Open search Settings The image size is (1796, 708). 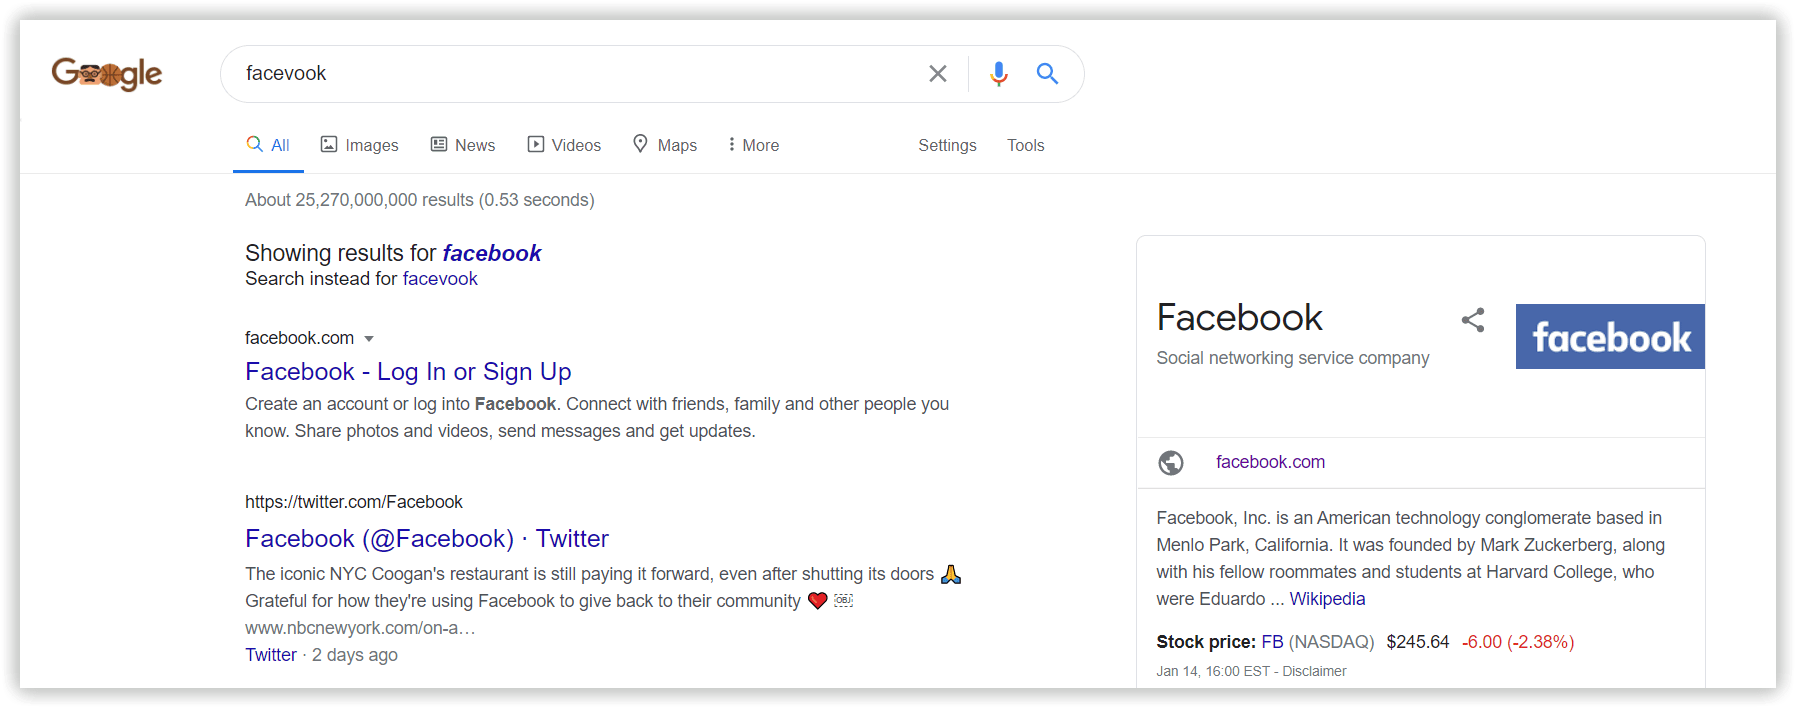pyautogui.click(x=947, y=145)
